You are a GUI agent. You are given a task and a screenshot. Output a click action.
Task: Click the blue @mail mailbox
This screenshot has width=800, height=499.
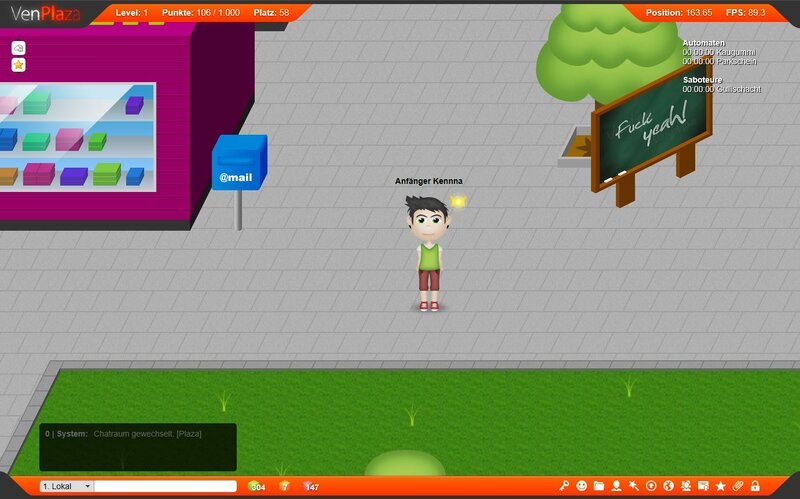pyautogui.click(x=239, y=162)
